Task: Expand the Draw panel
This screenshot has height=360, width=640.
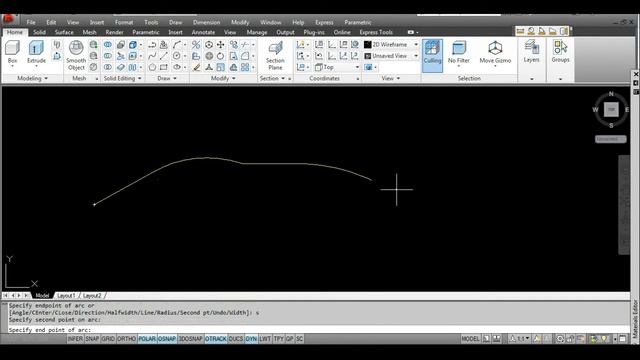Action: click(167, 78)
